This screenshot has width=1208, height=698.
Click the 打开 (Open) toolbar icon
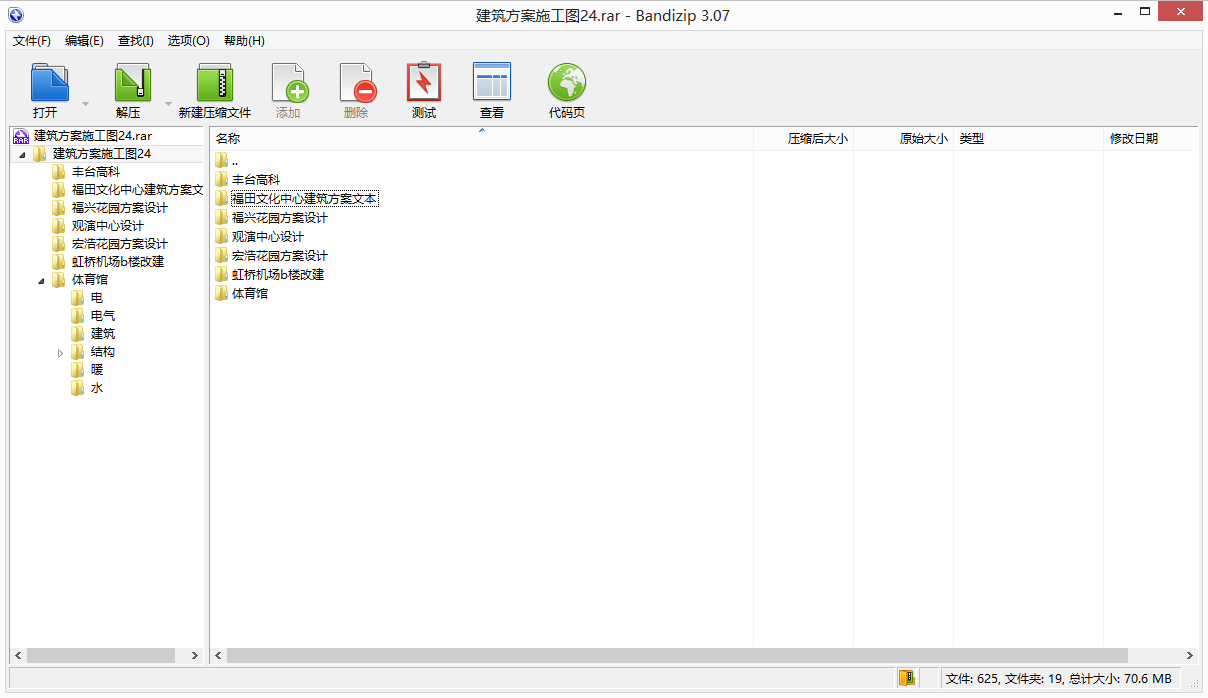point(49,83)
